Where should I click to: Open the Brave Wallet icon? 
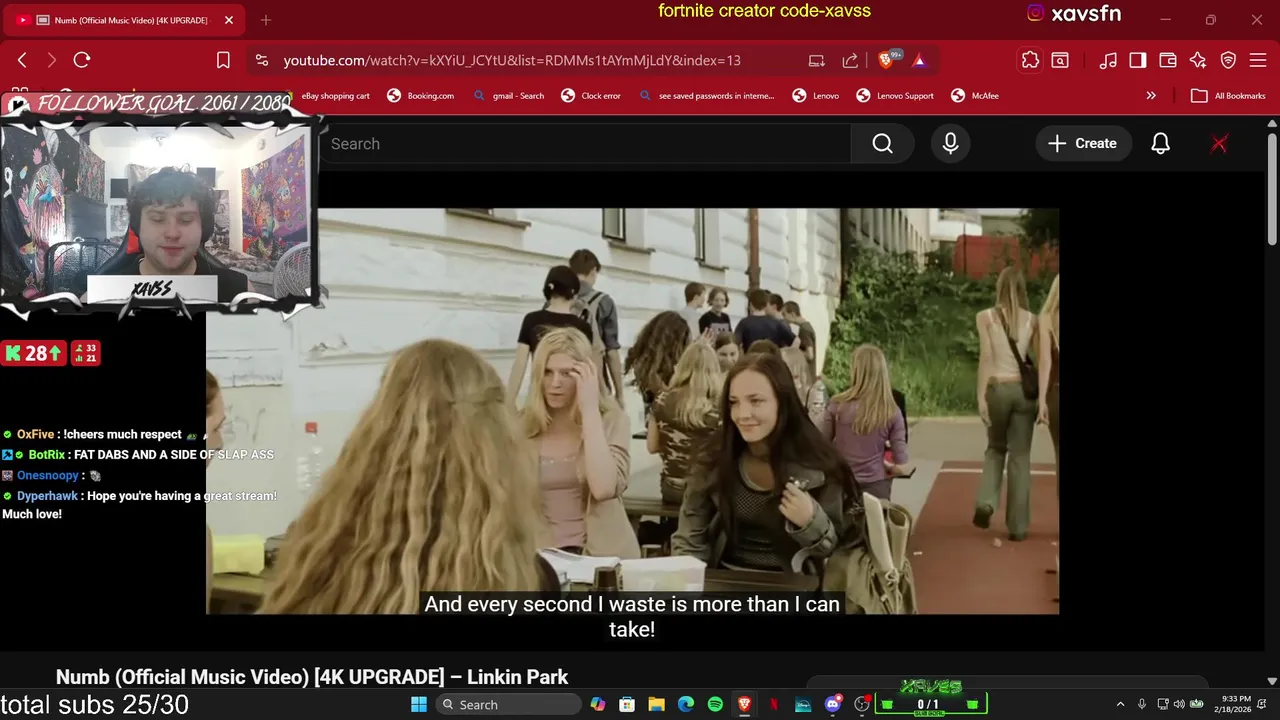(x=1168, y=60)
